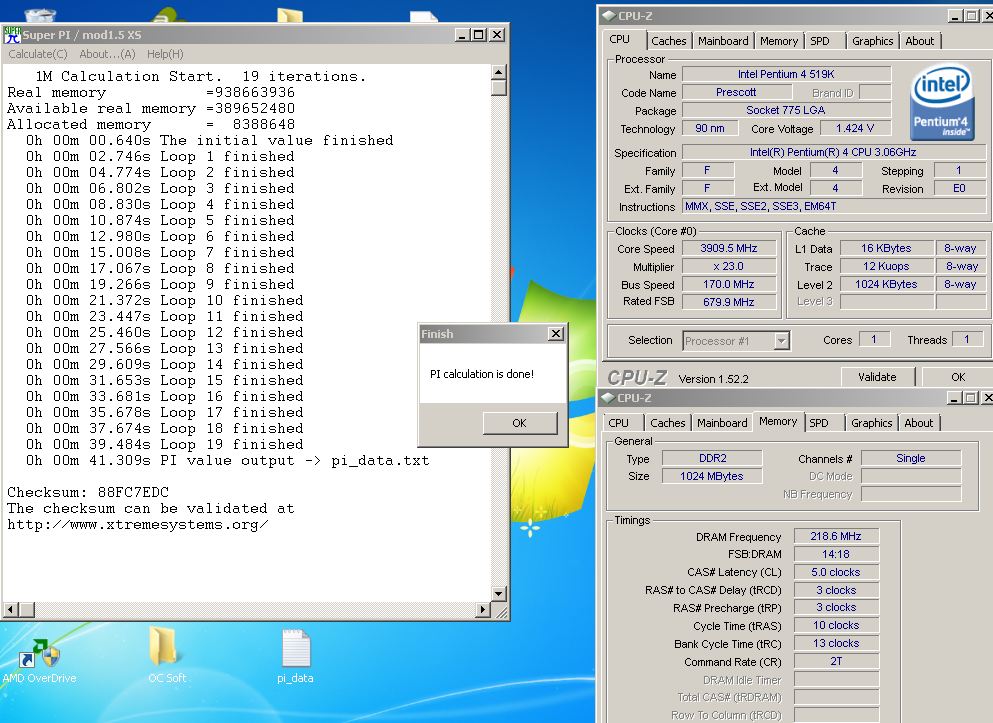Click the top CPU-Z window title icon

[x=608, y=16]
